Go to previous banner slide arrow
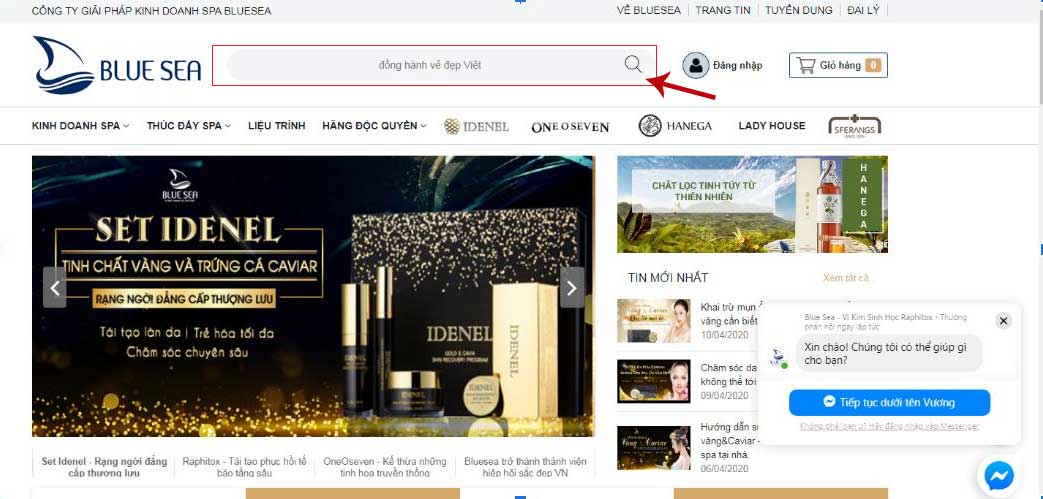 (55, 288)
